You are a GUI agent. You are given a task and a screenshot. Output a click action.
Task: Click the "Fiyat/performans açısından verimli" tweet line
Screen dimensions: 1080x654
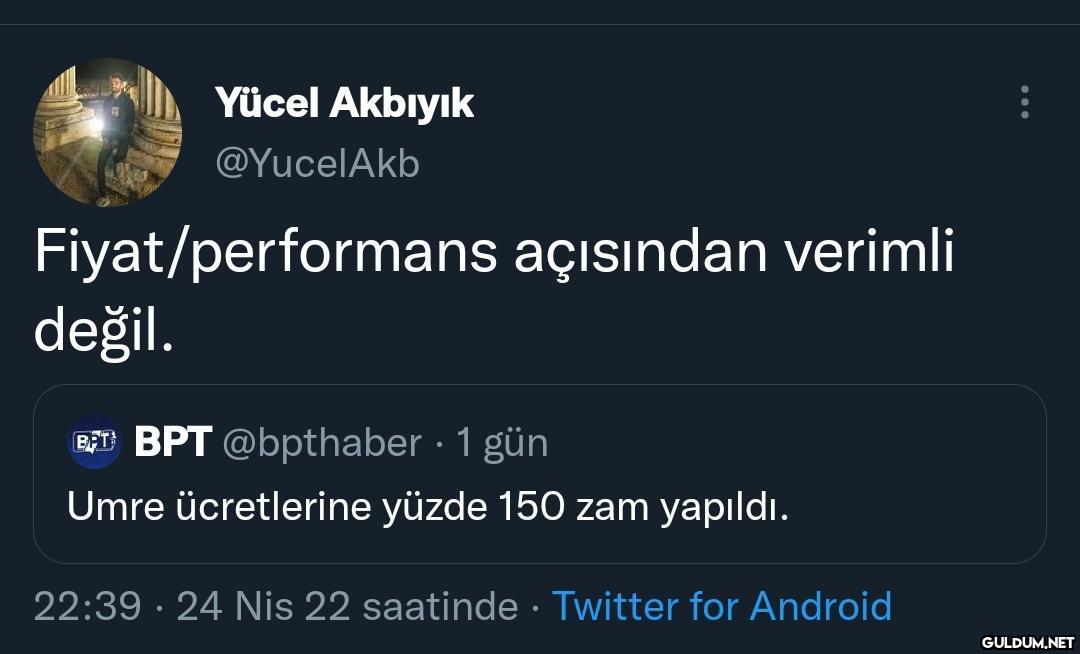point(494,254)
